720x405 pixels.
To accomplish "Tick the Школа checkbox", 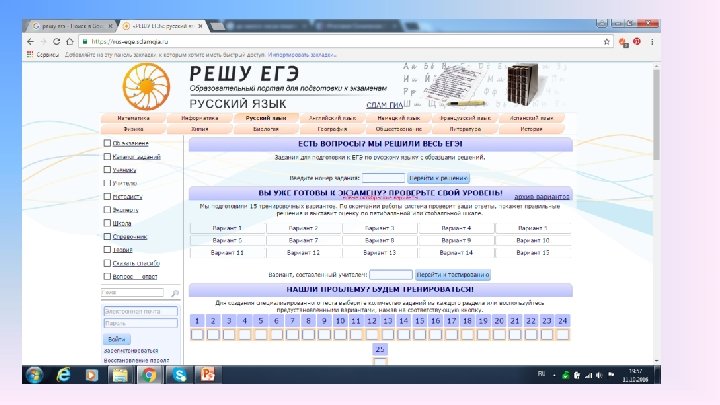I will pyautogui.click(x=107, y=223).
